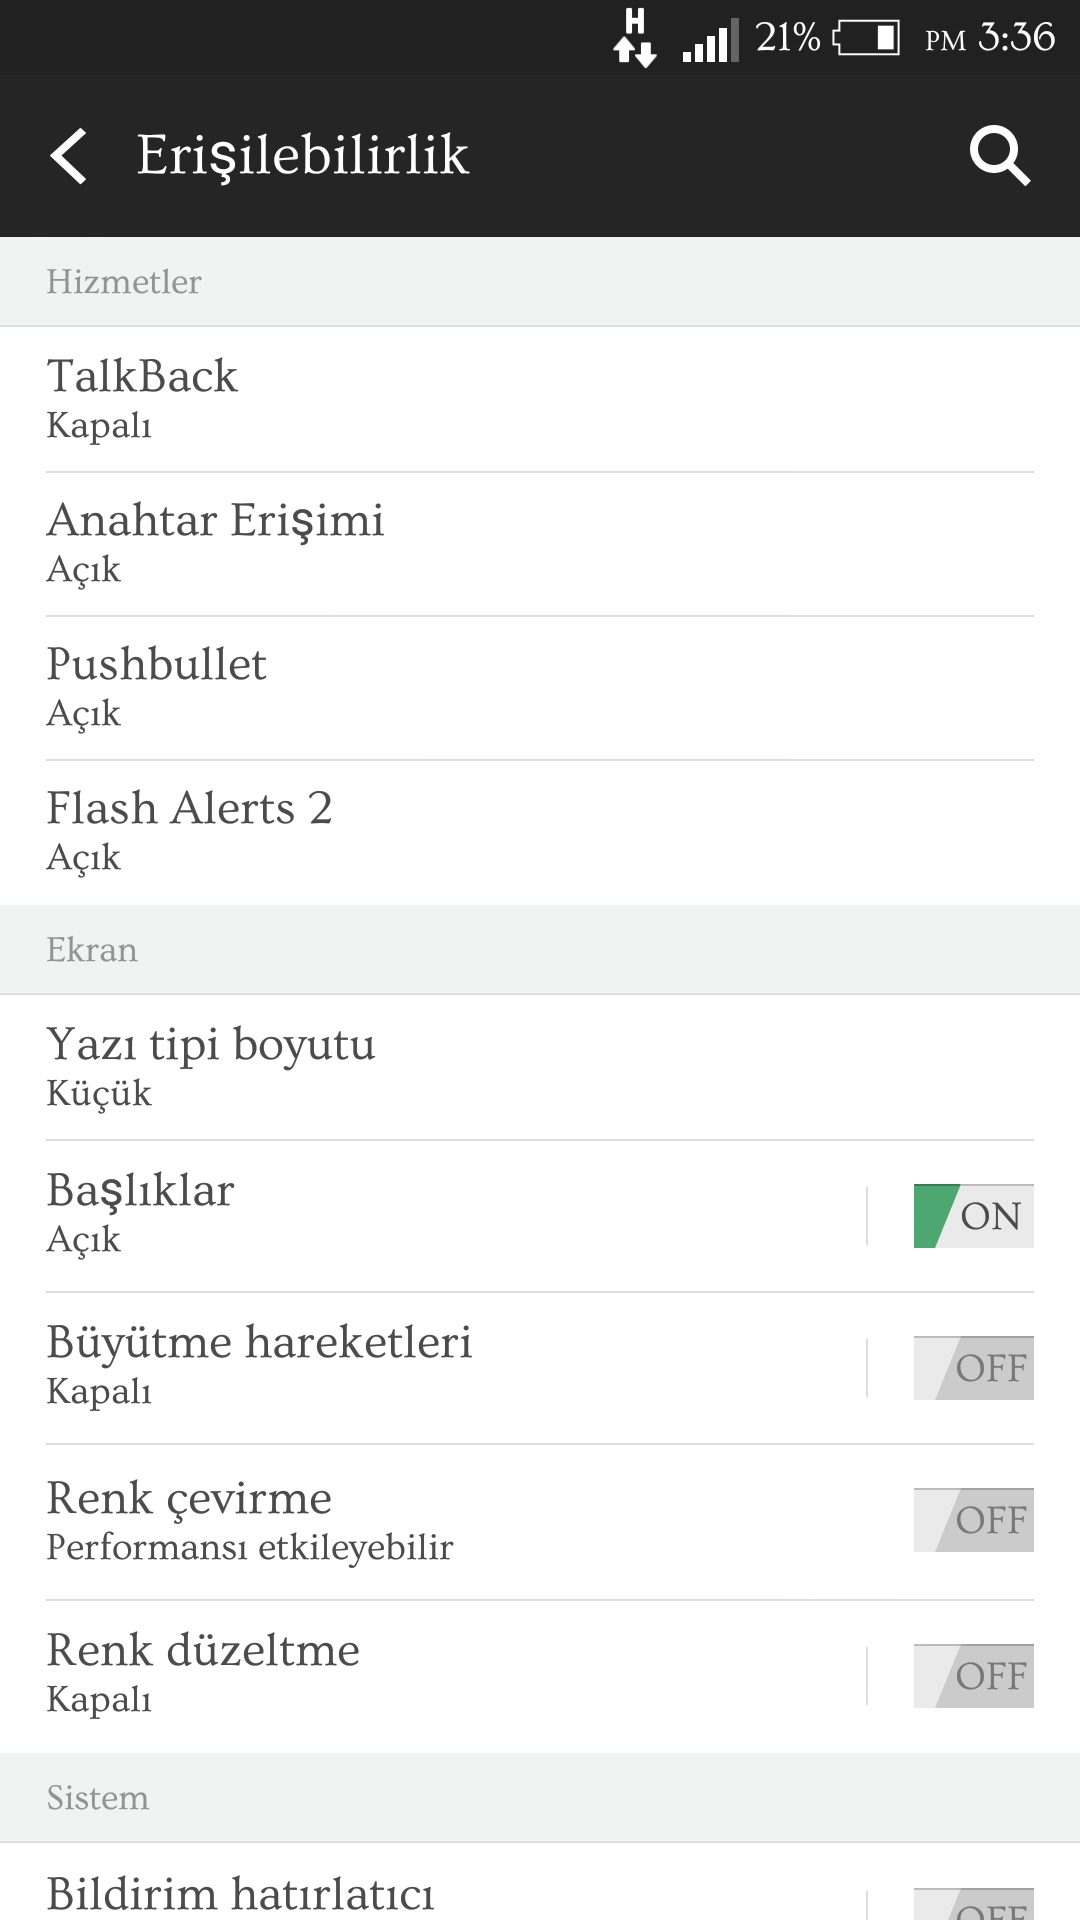This screenshot has width=1080, height=1920.
Task: Open the search magnifier icon
Action: pos(1000,156)
